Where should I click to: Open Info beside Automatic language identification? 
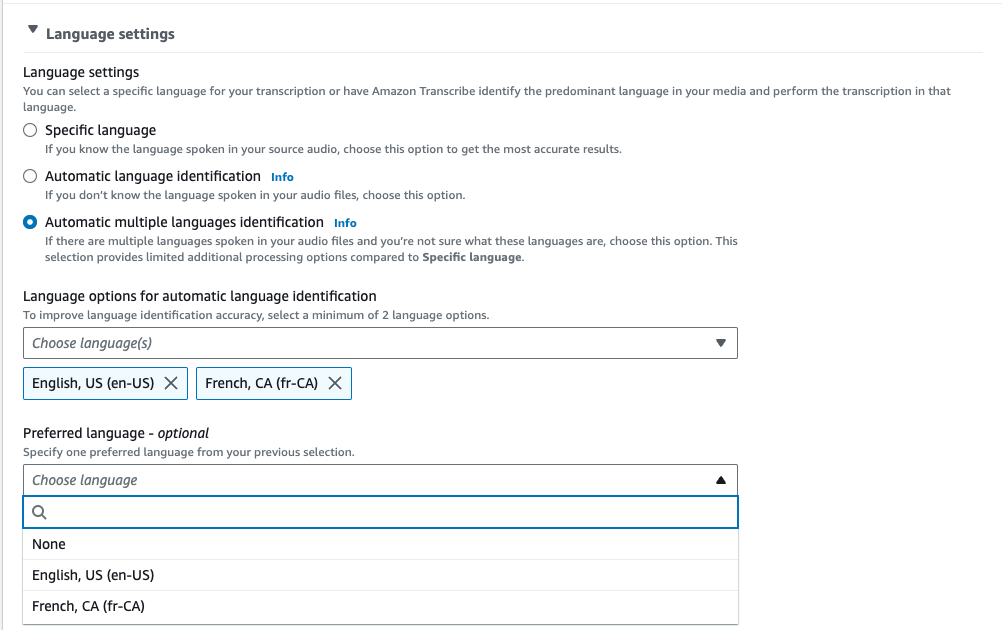(282, 176)
